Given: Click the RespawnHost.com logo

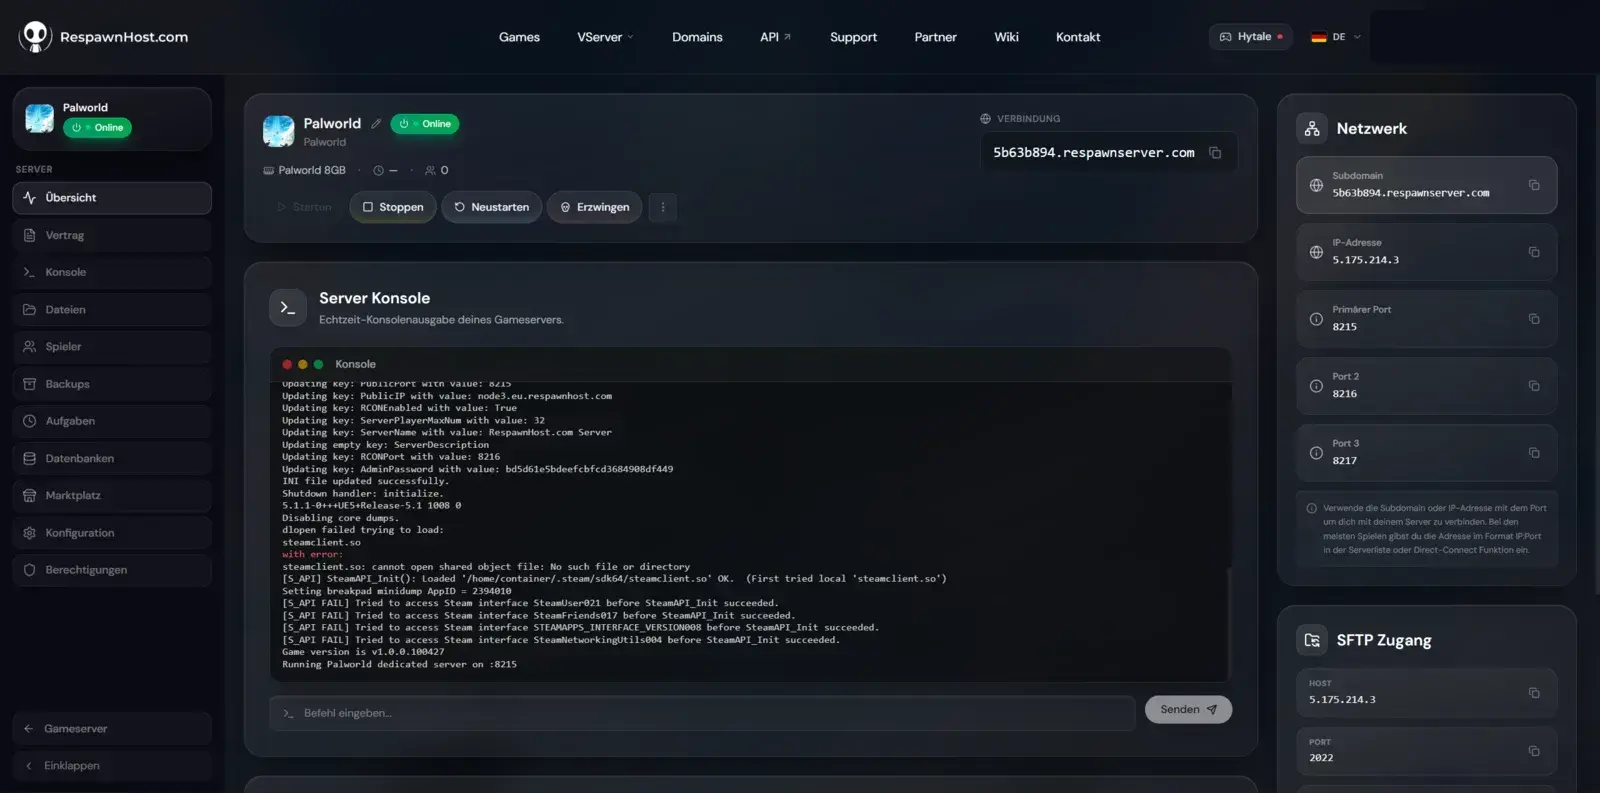Looking at the screenshot, I should coord(104,37).
